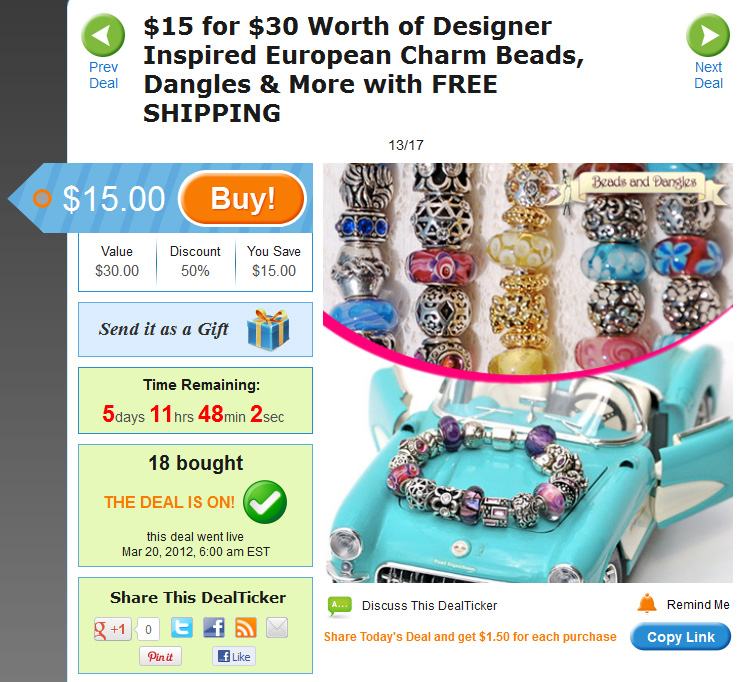
Task: Click the green speech bubble discuss icon
Action: point(340,606)
